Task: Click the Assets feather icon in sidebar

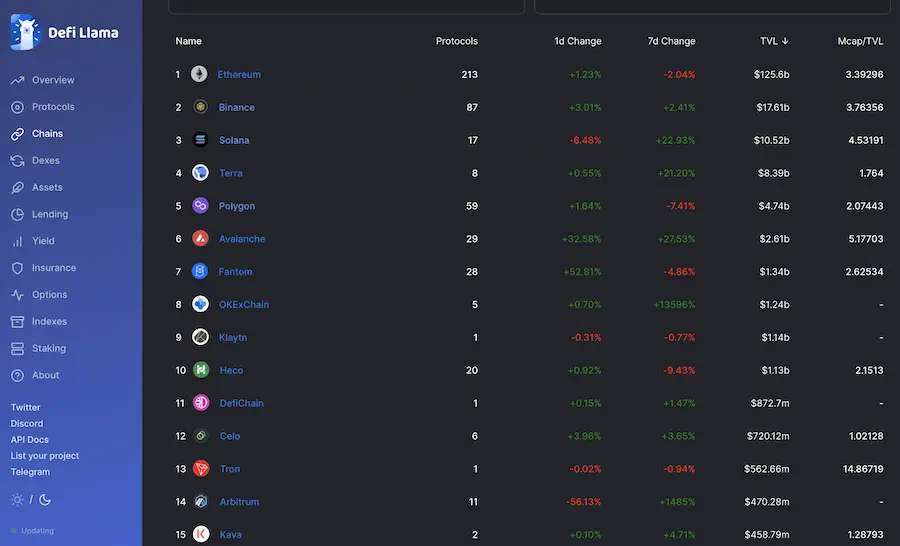Action: click(17, 188)
